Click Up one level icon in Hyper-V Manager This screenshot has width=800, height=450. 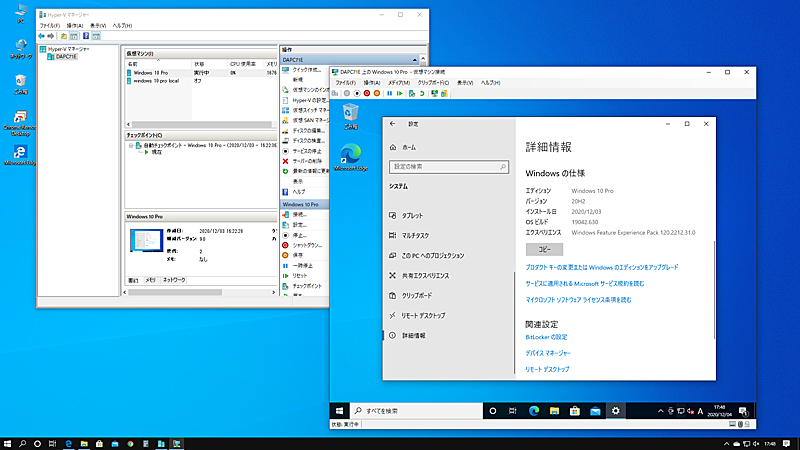point(64,36)
